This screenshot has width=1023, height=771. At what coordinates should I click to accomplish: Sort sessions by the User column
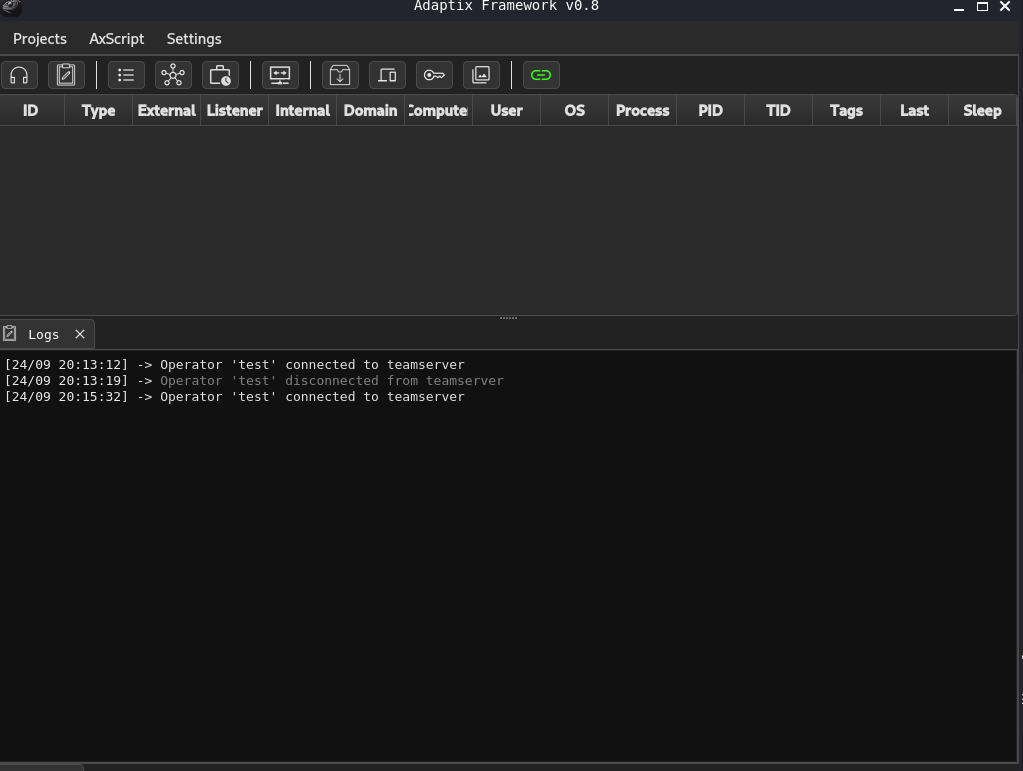[x=506, y=111]
